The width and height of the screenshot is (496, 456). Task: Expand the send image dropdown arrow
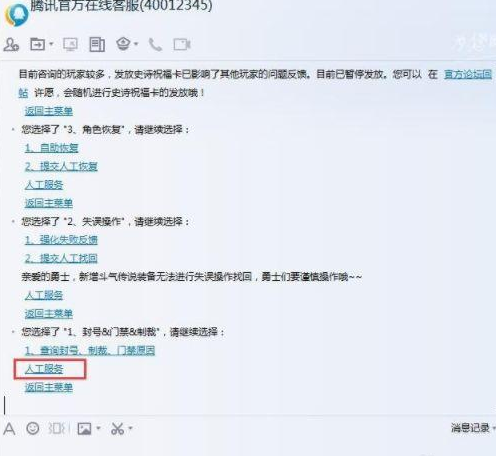point(98,428)
